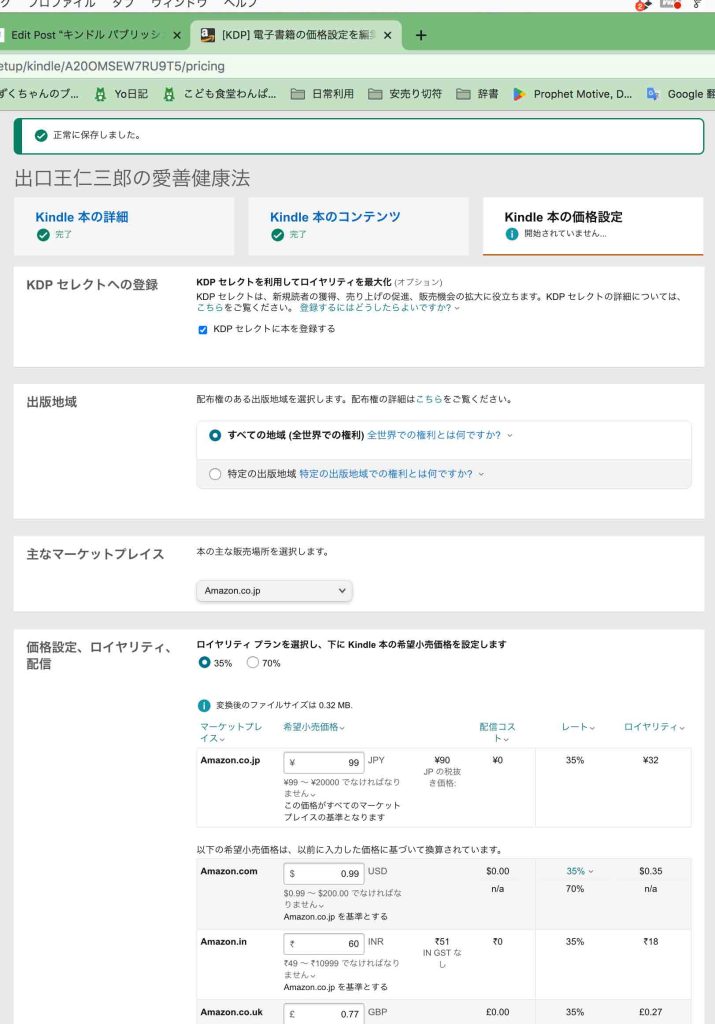
Task: Open the ウィンドウ menu in menu bar
Action: pyautogui.click(x=179, y=3)
